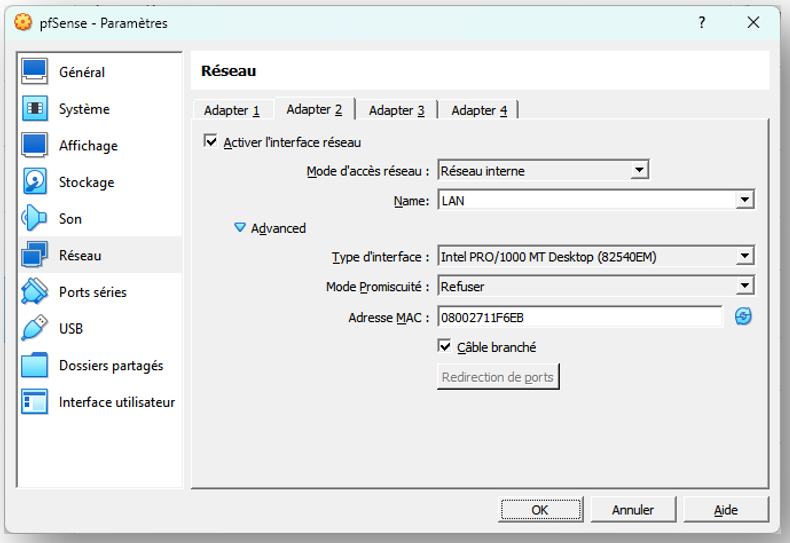The height and width of the screenshot is (543, 790).
Task: Uncheck Activer l'interface réseau
Action: [211, 142]
